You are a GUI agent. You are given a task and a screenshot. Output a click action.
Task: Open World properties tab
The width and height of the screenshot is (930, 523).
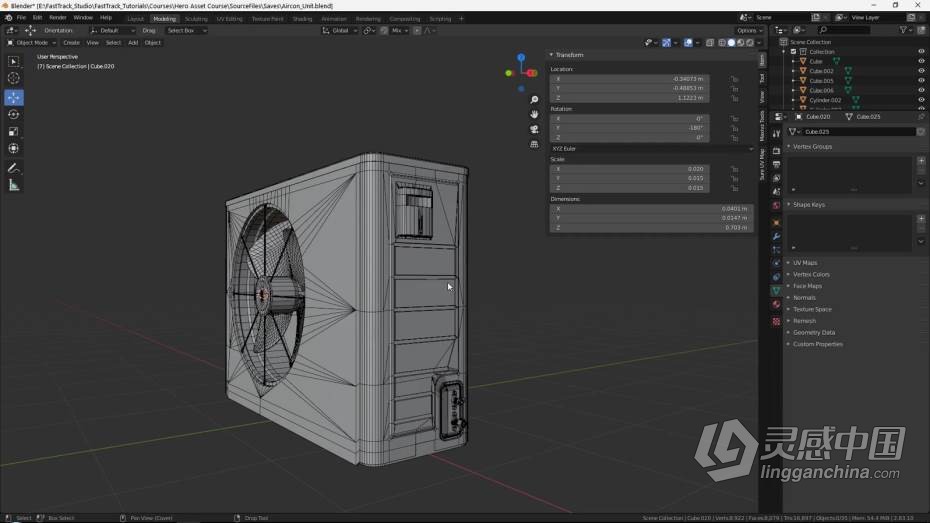pyautogui.click(x=776, y=205)
